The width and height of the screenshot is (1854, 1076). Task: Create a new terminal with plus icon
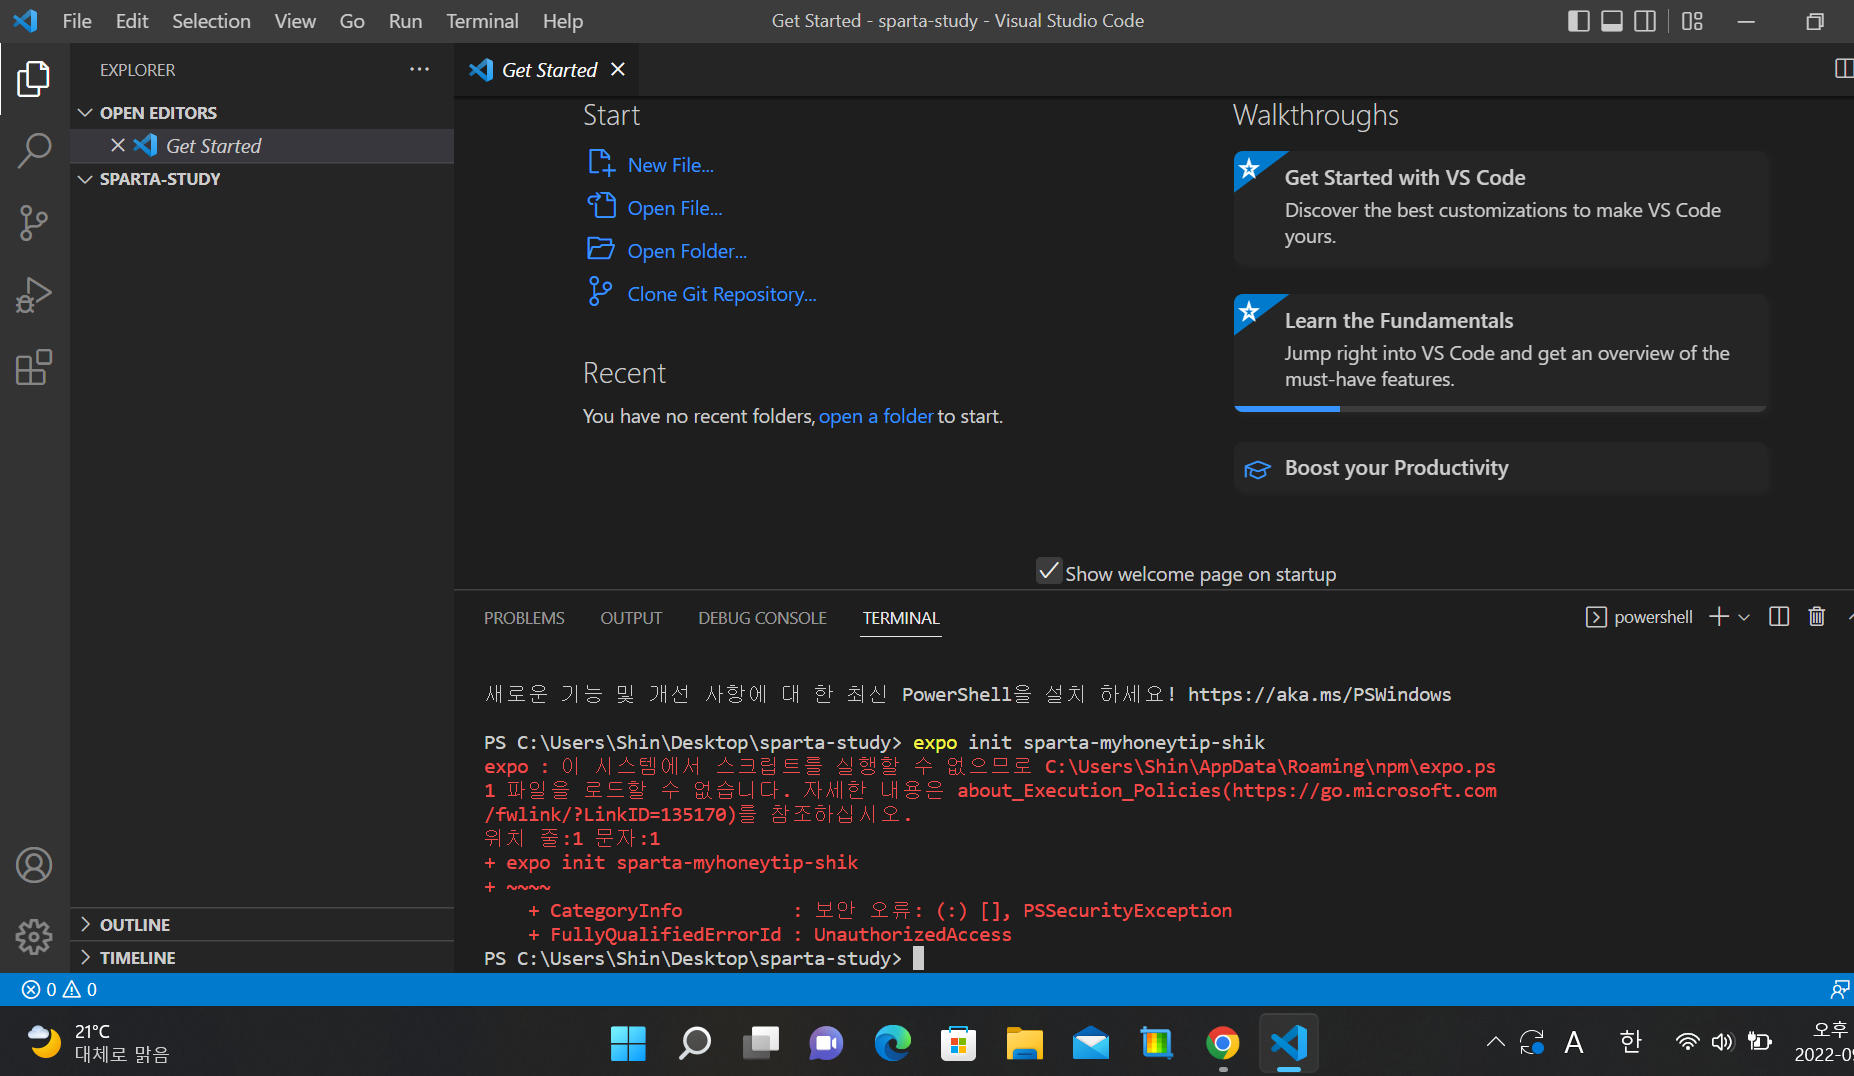click(x=1719, y=617)
